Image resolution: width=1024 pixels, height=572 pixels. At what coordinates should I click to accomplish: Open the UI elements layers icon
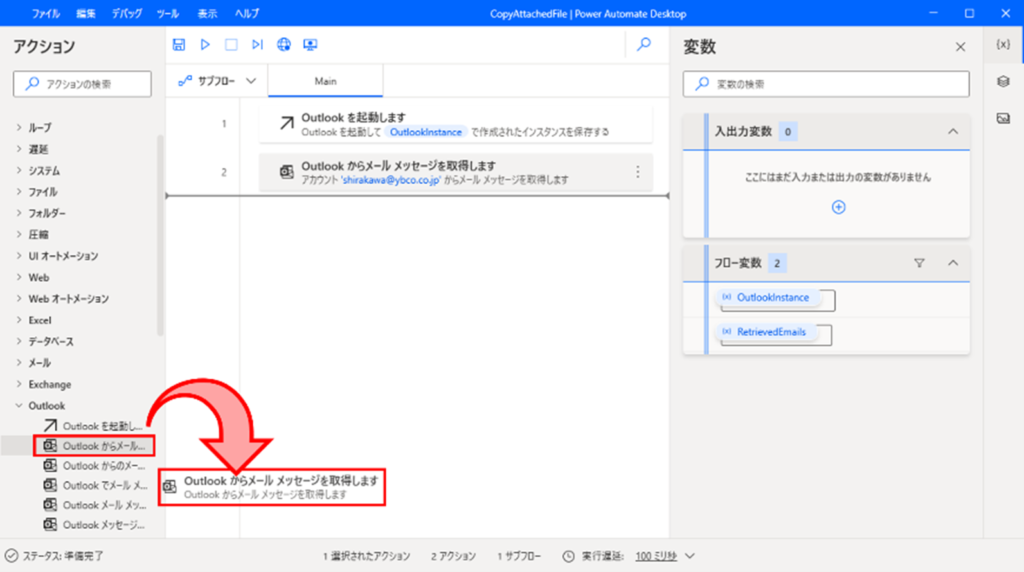point(1003,82)
